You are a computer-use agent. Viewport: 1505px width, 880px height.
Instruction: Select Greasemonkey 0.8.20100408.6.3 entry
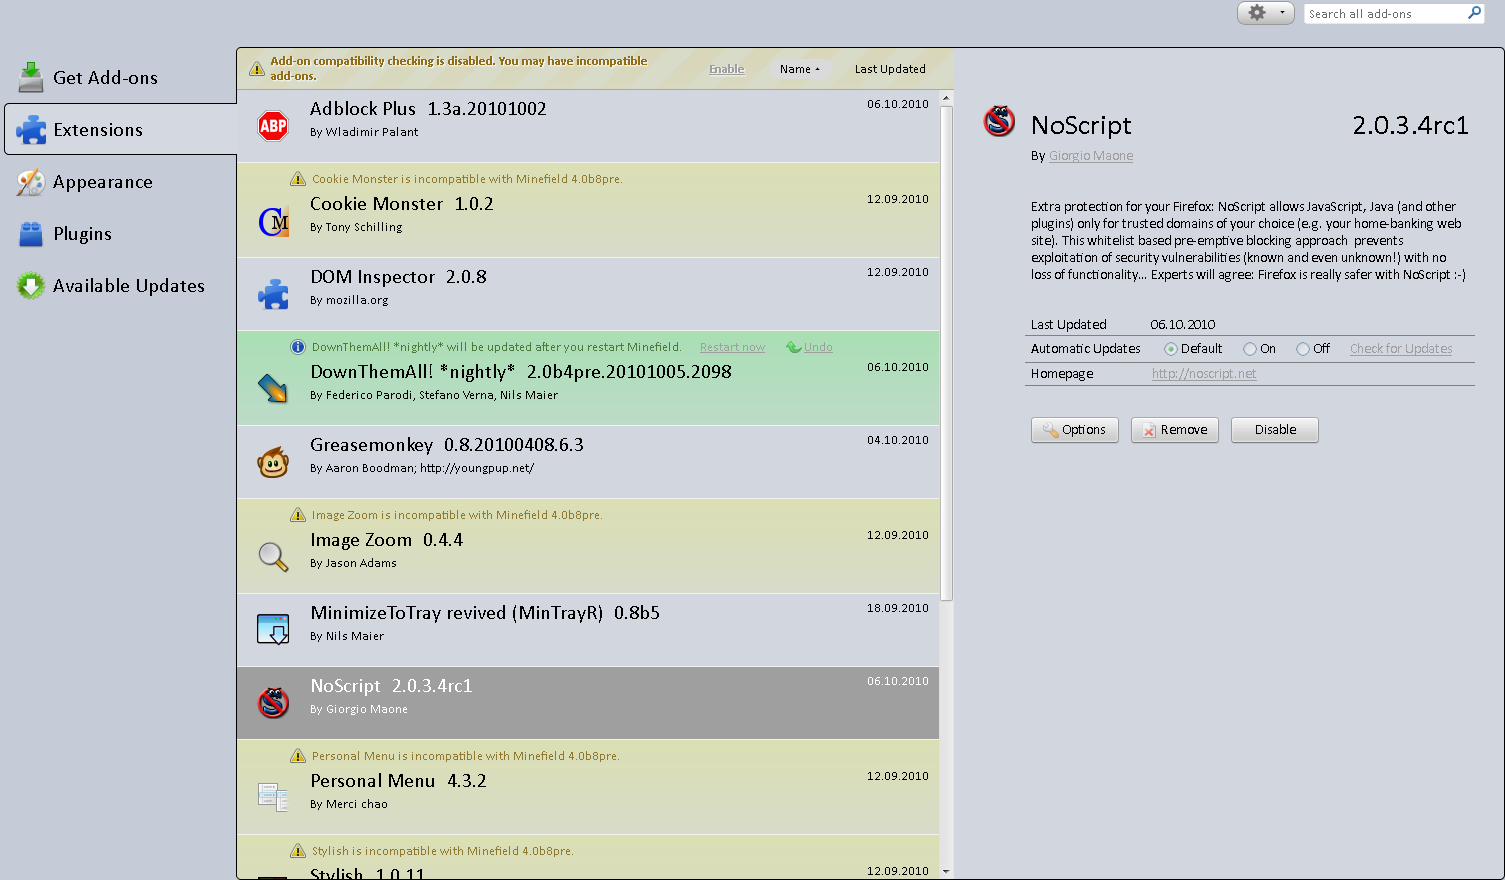pyautogui.click(x=588, y=462)
